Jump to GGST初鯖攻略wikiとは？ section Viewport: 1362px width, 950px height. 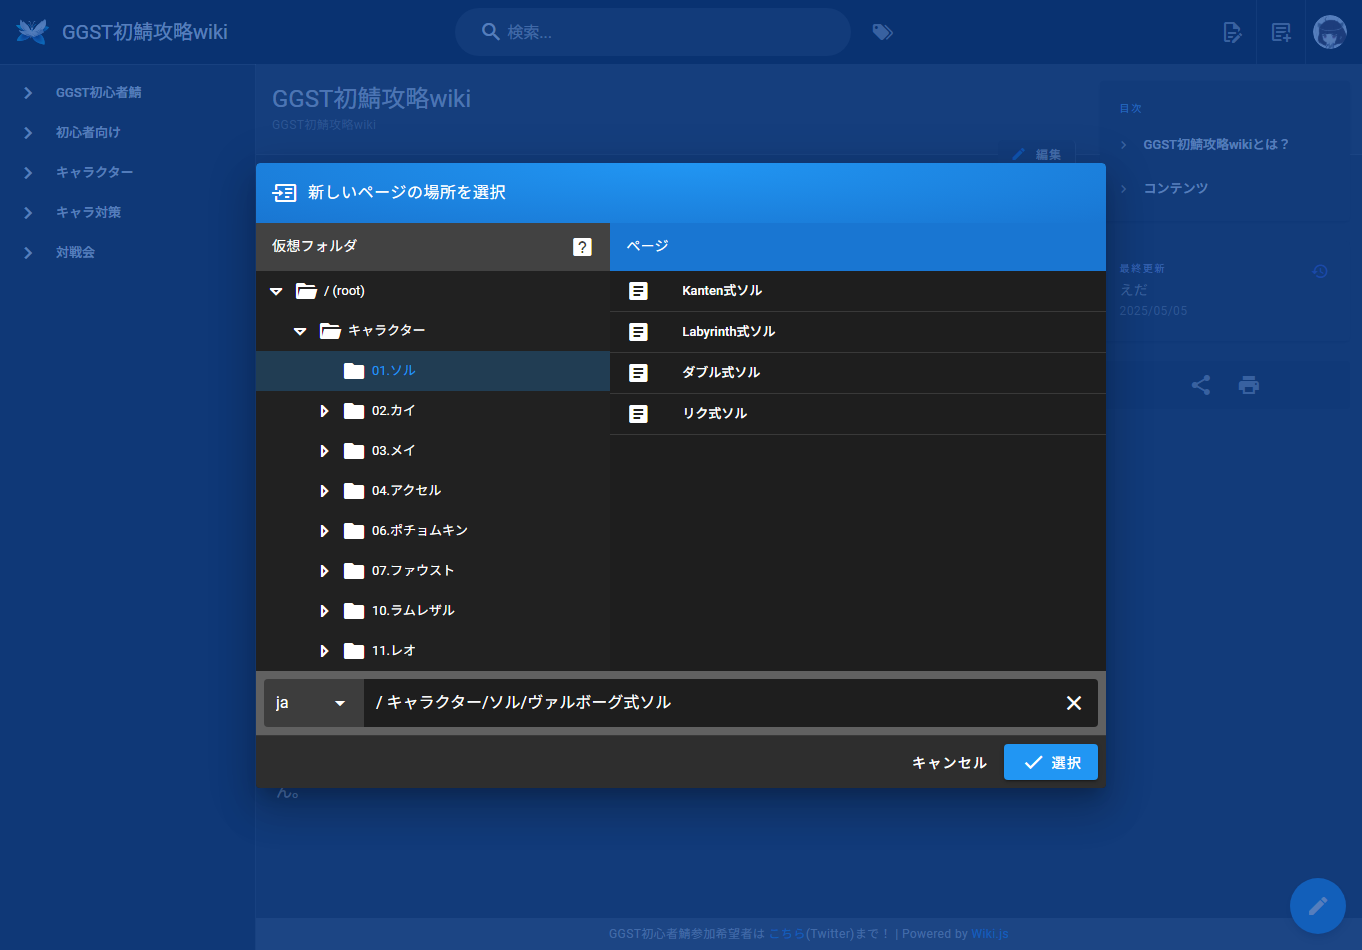pyautogui.click(x=1216, y=145)
